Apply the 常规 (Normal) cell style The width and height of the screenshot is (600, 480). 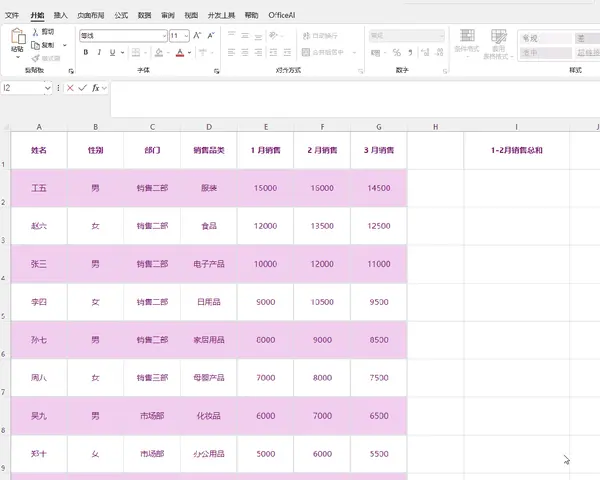[545, 38]
